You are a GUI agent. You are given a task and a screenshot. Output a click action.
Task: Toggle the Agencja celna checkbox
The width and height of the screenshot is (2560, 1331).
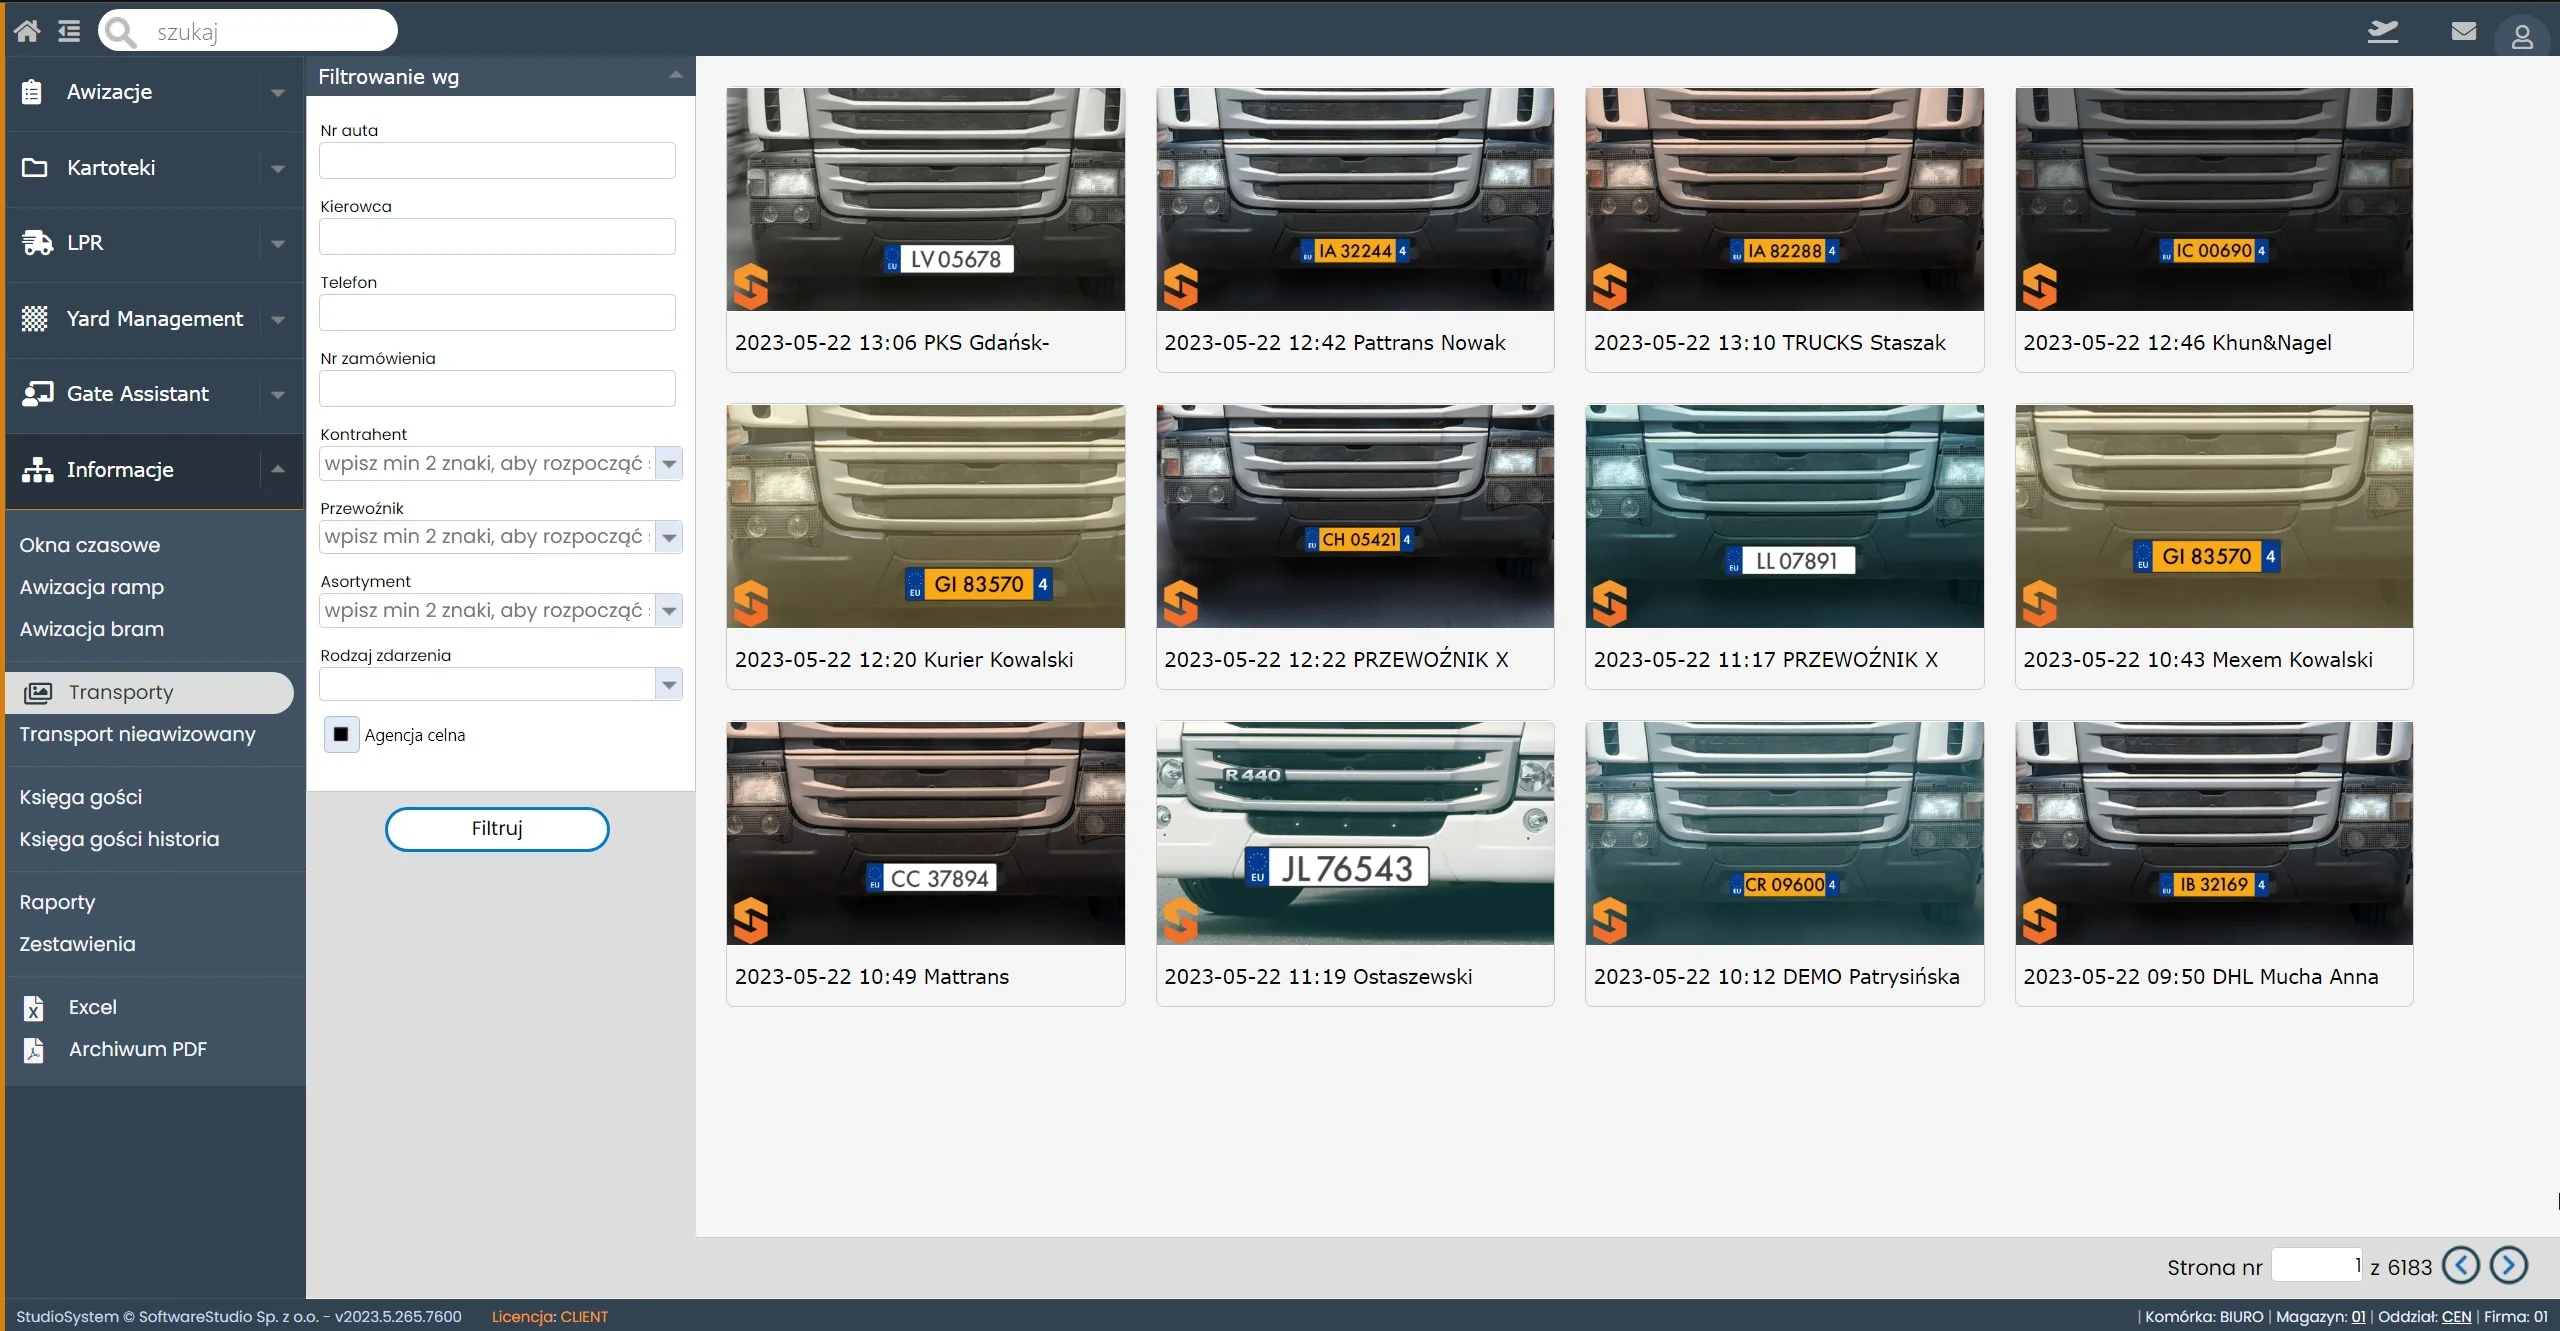[341, 734]
